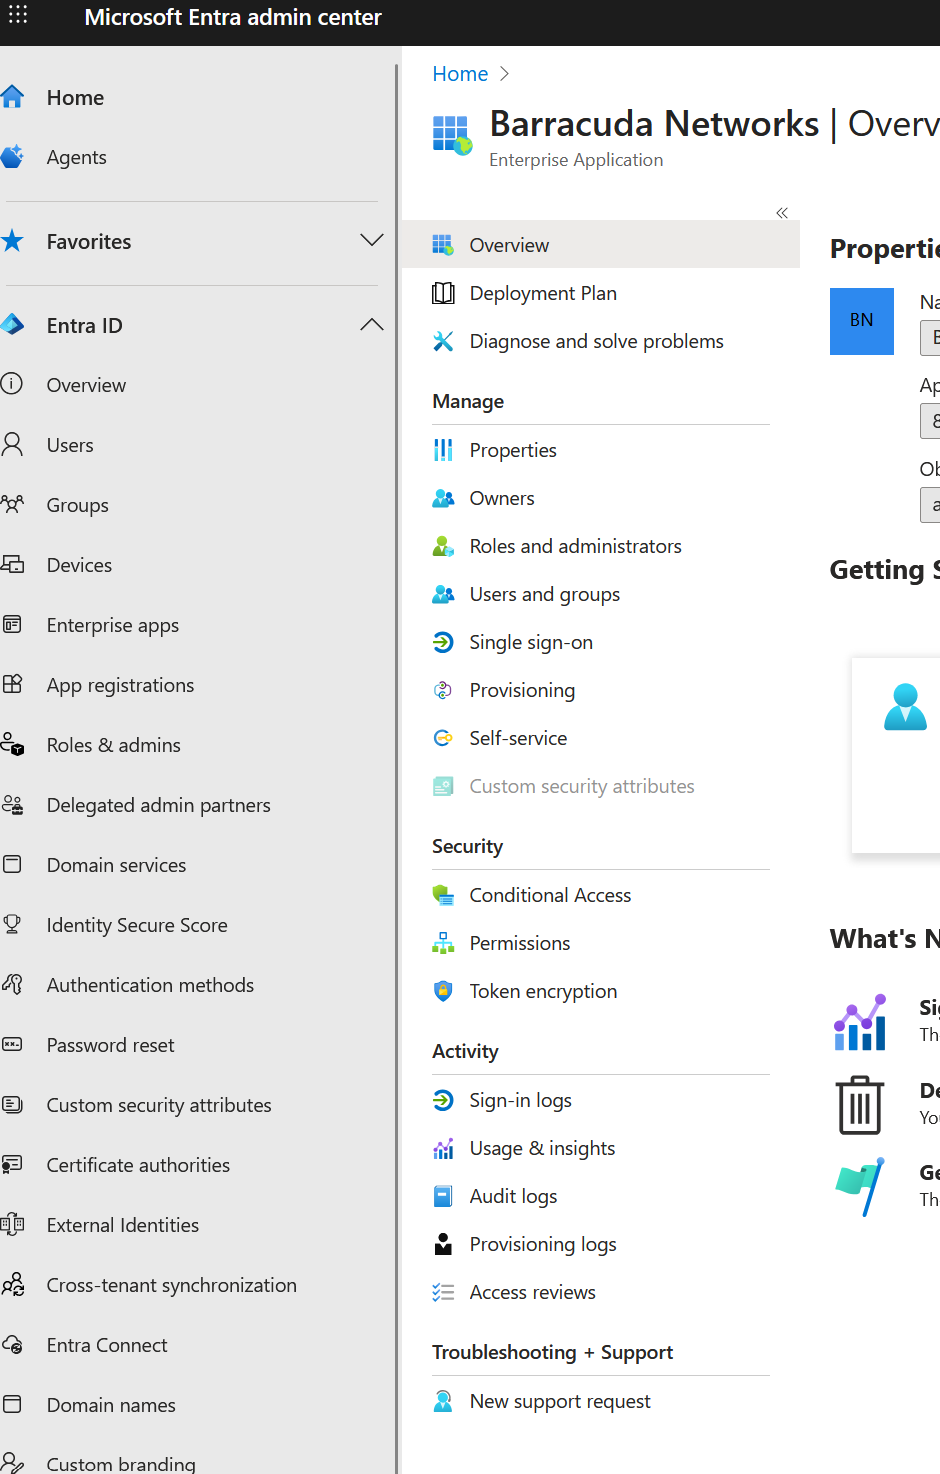Click the Groups icon in sidebar

tap(12, 505)
